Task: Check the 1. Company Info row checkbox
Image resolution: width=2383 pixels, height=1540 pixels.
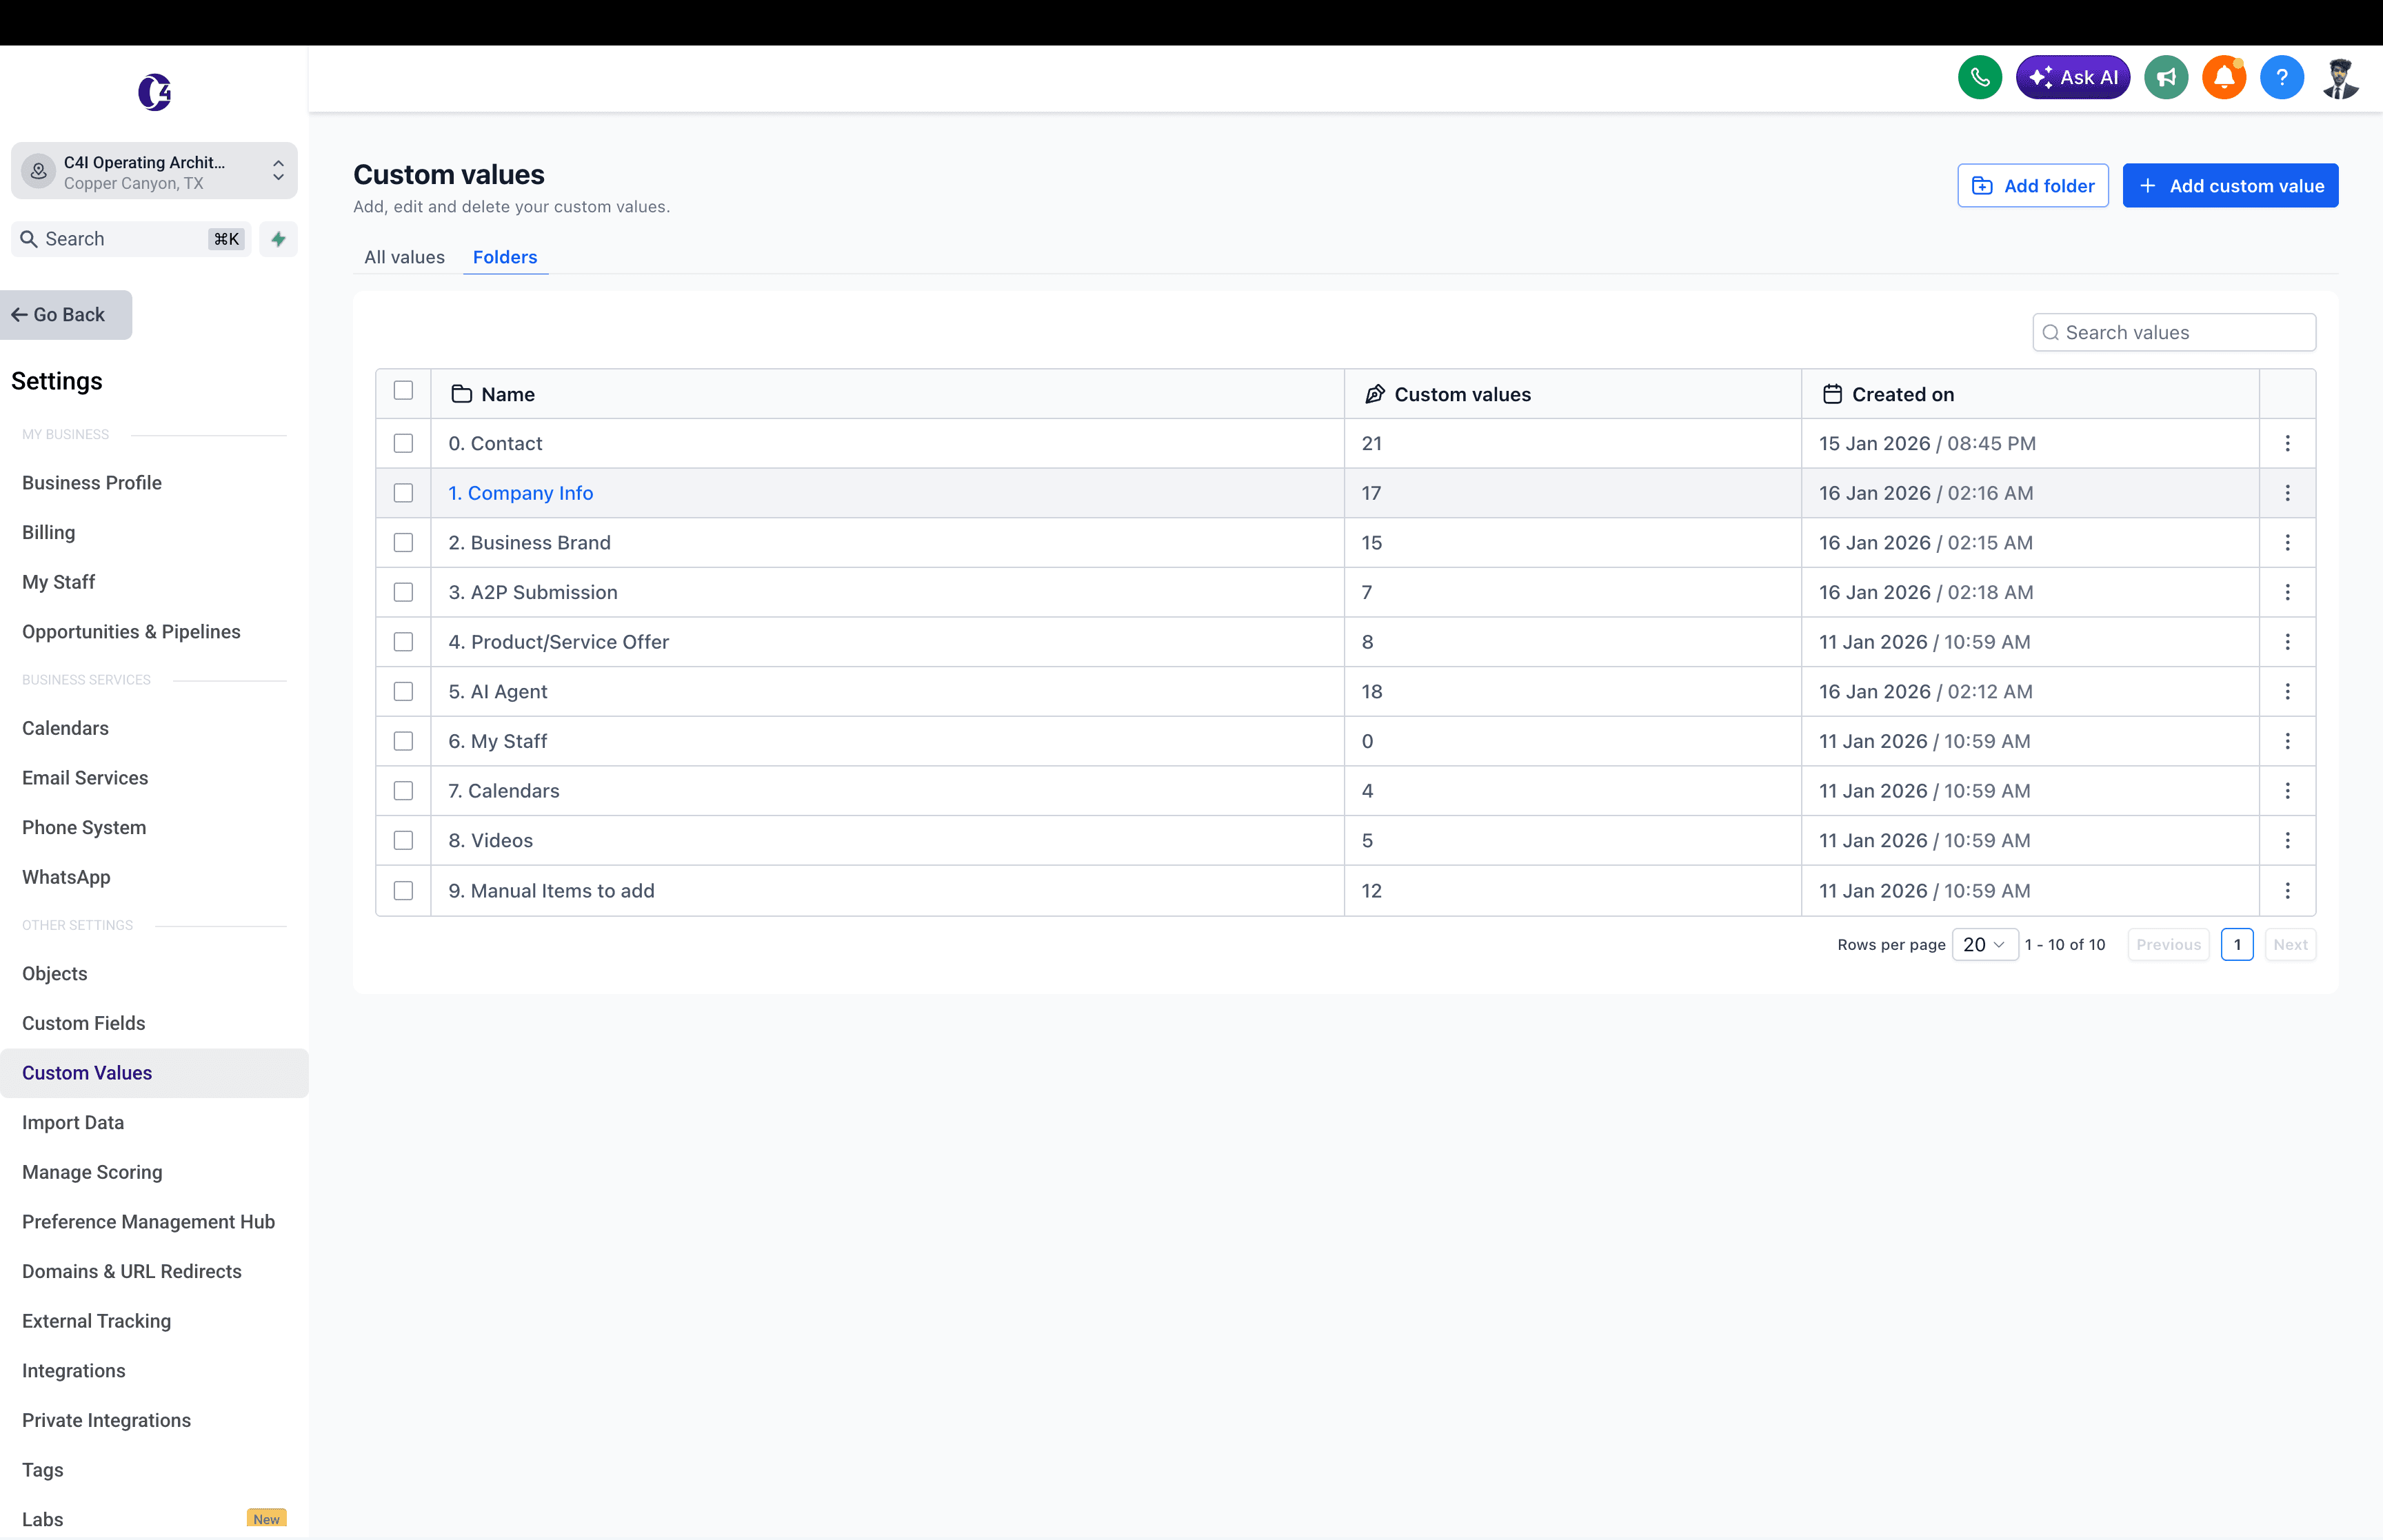Action: pos(403,493)
